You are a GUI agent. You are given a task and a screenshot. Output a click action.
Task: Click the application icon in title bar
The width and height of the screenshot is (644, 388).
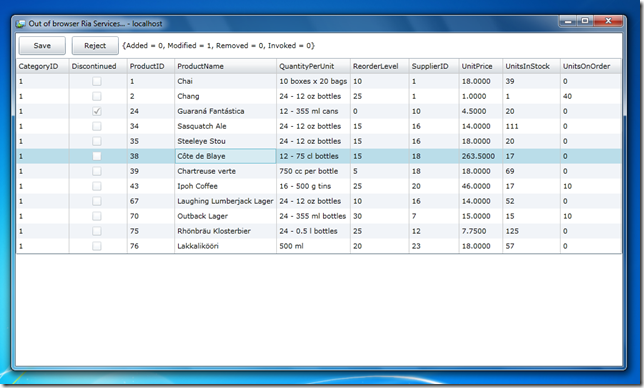pyautogui.click(x=21, y=24)
